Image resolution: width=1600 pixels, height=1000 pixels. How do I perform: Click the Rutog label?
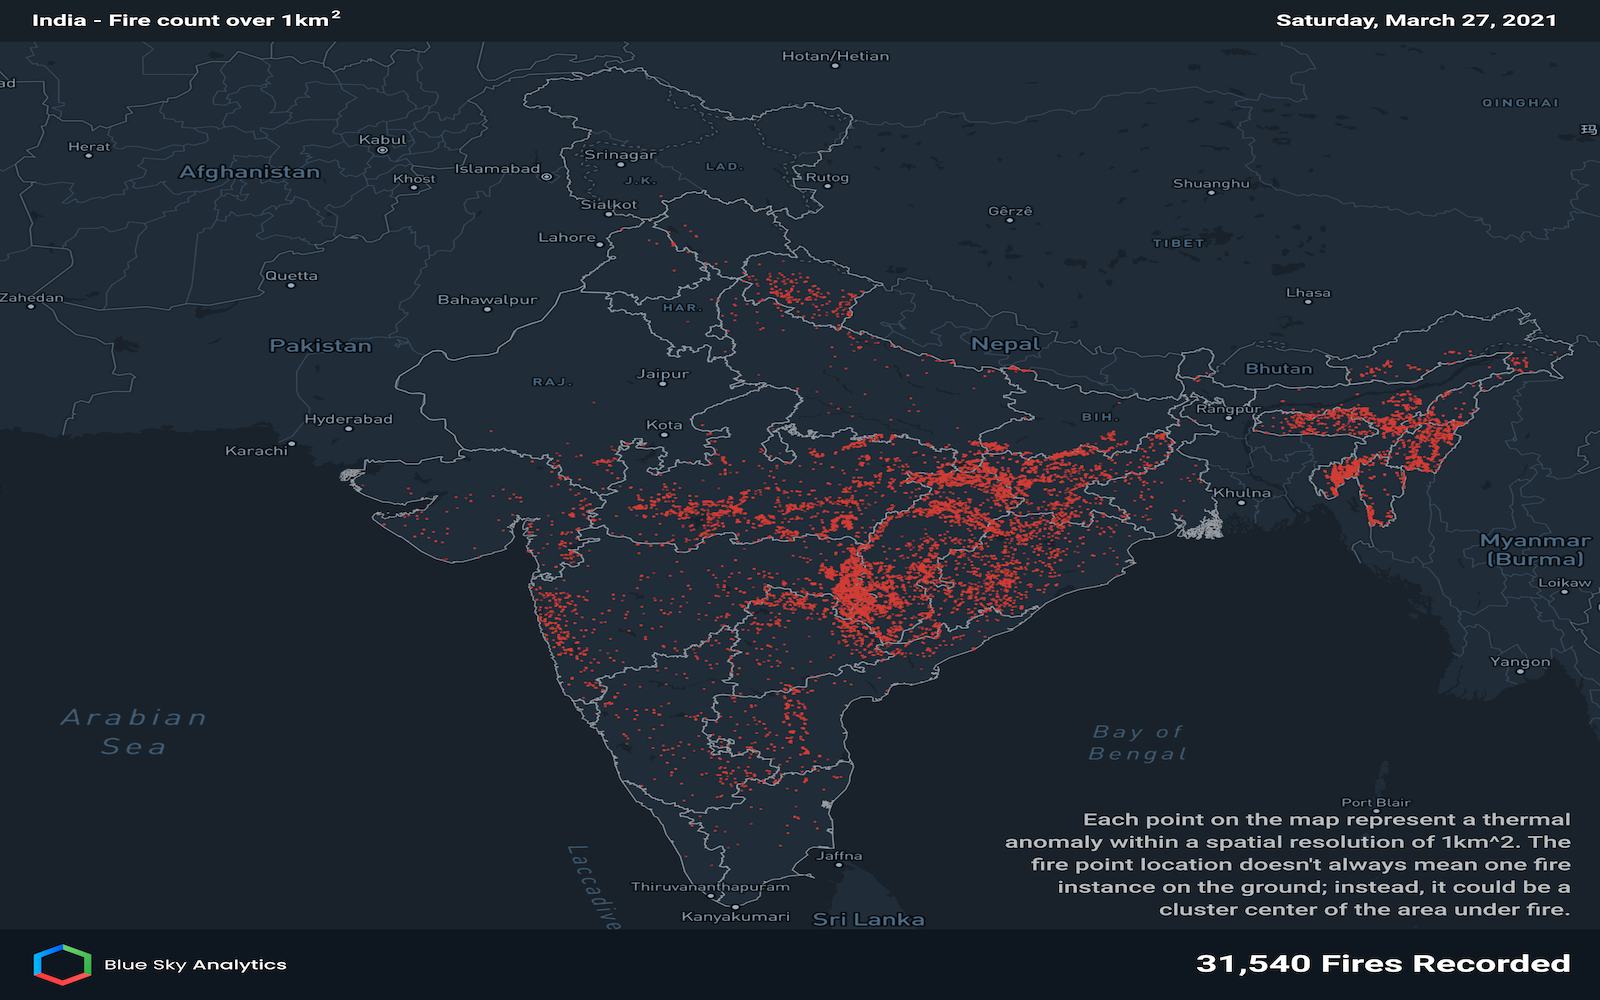(827, 178)
